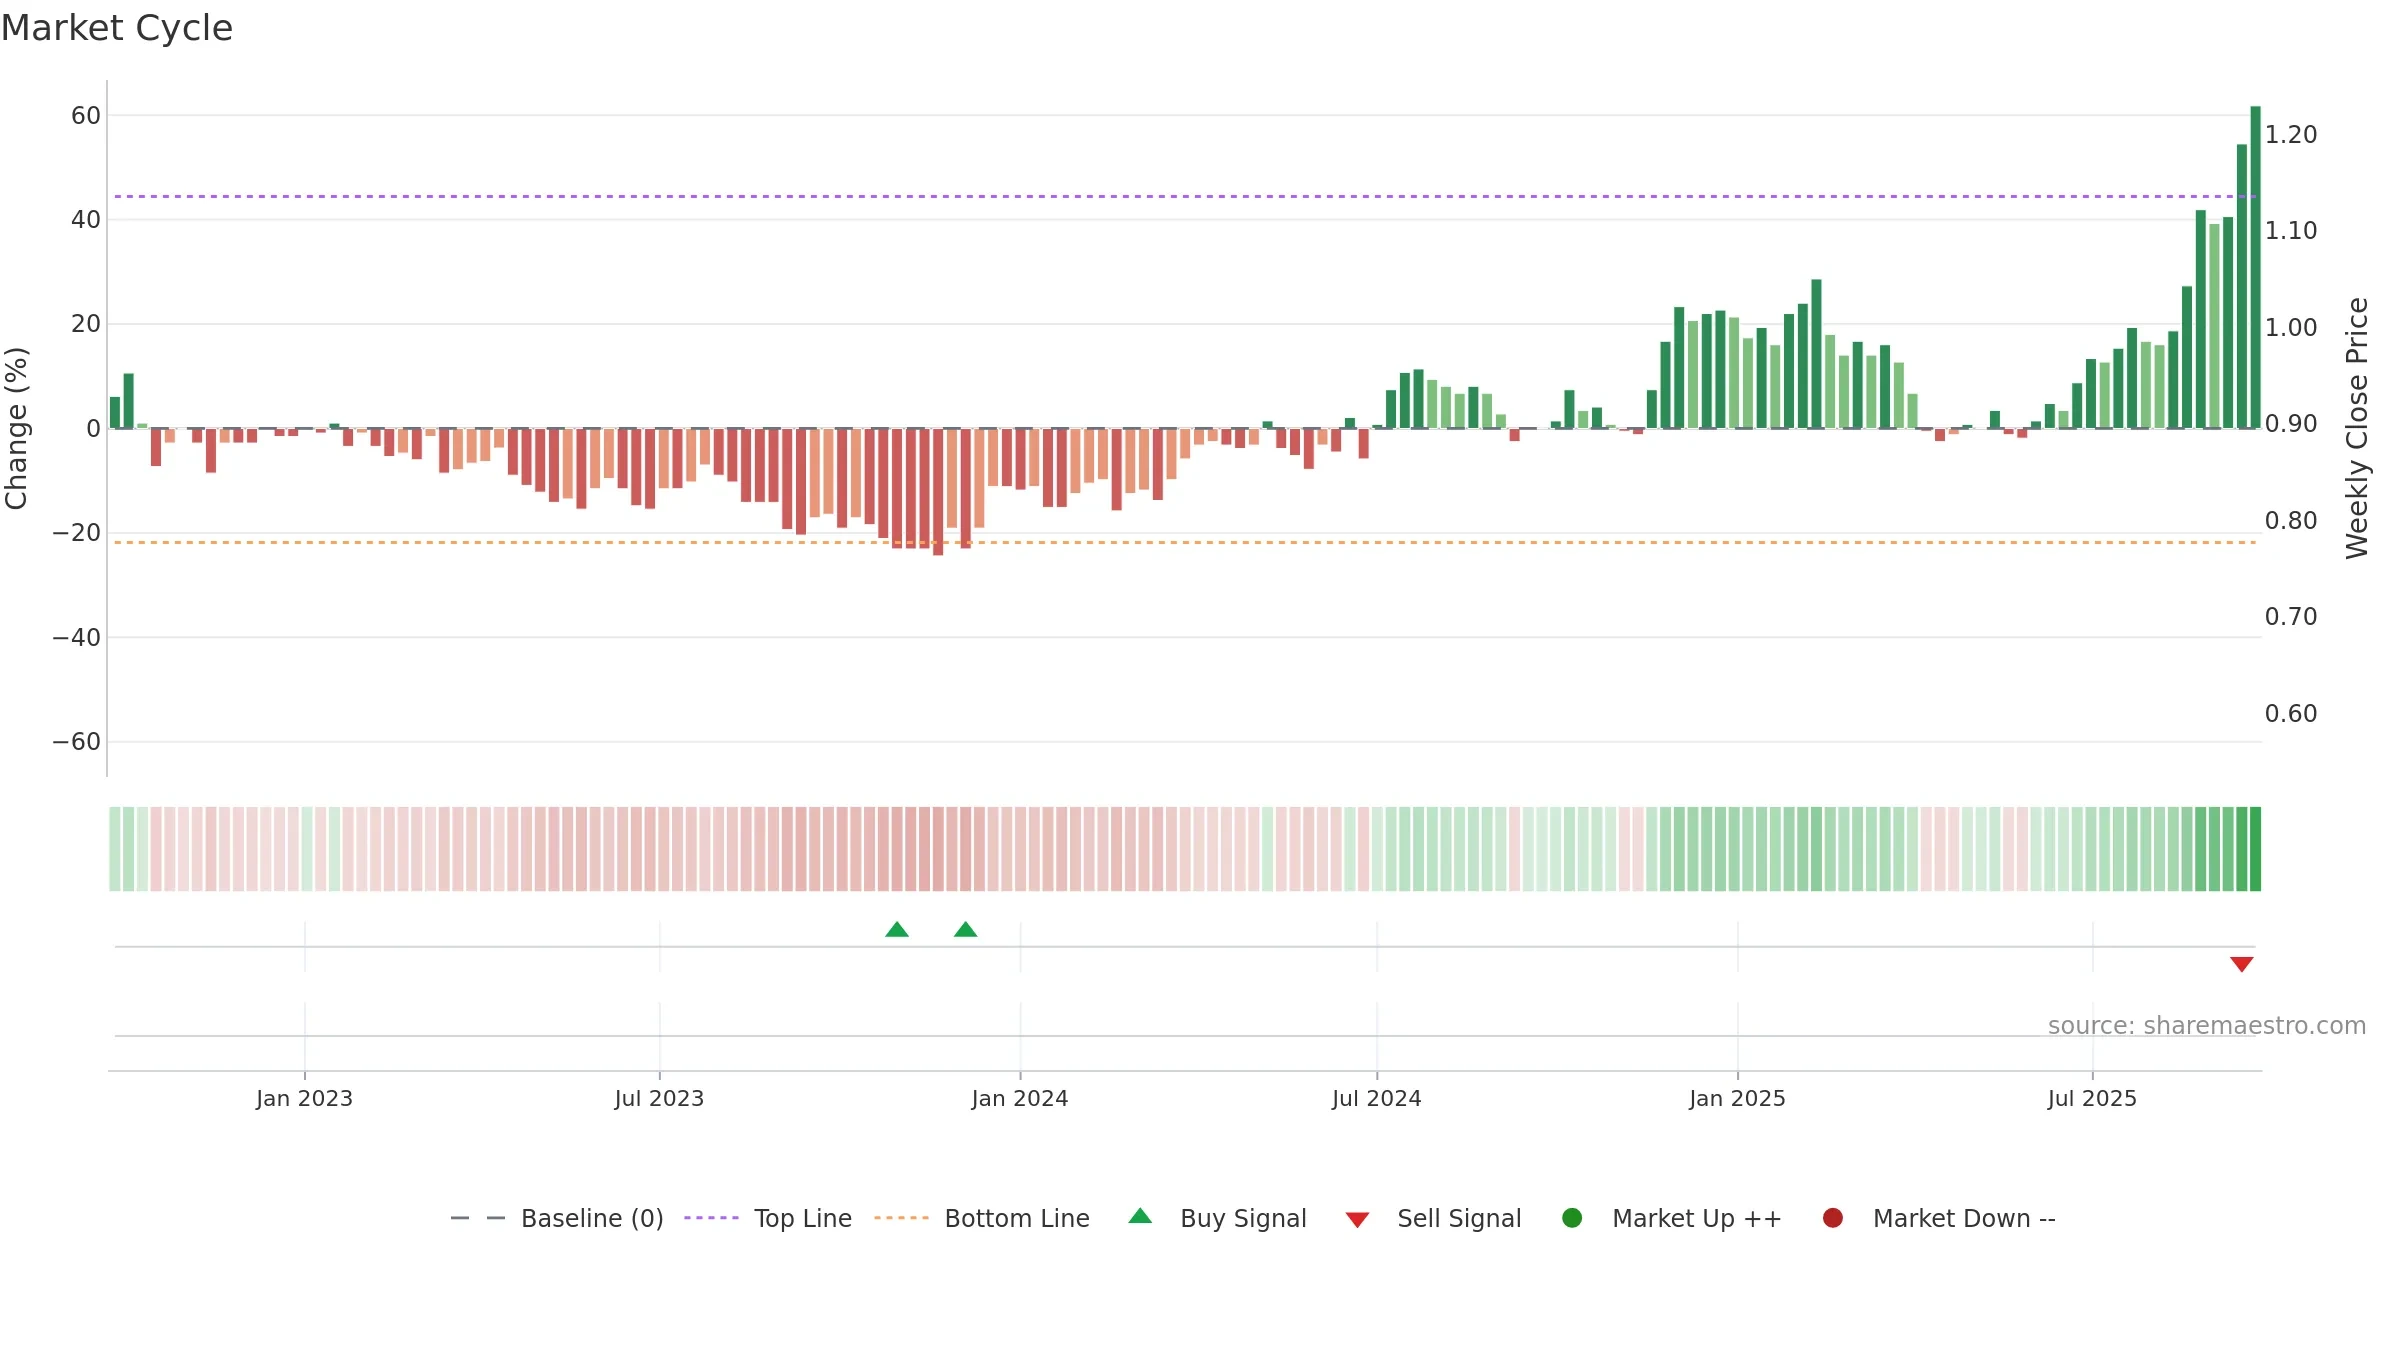Toggle the Top Line legend entry
Image resolution: width=2400 pixels, height=1350 pixels.
click(768, 1218)
